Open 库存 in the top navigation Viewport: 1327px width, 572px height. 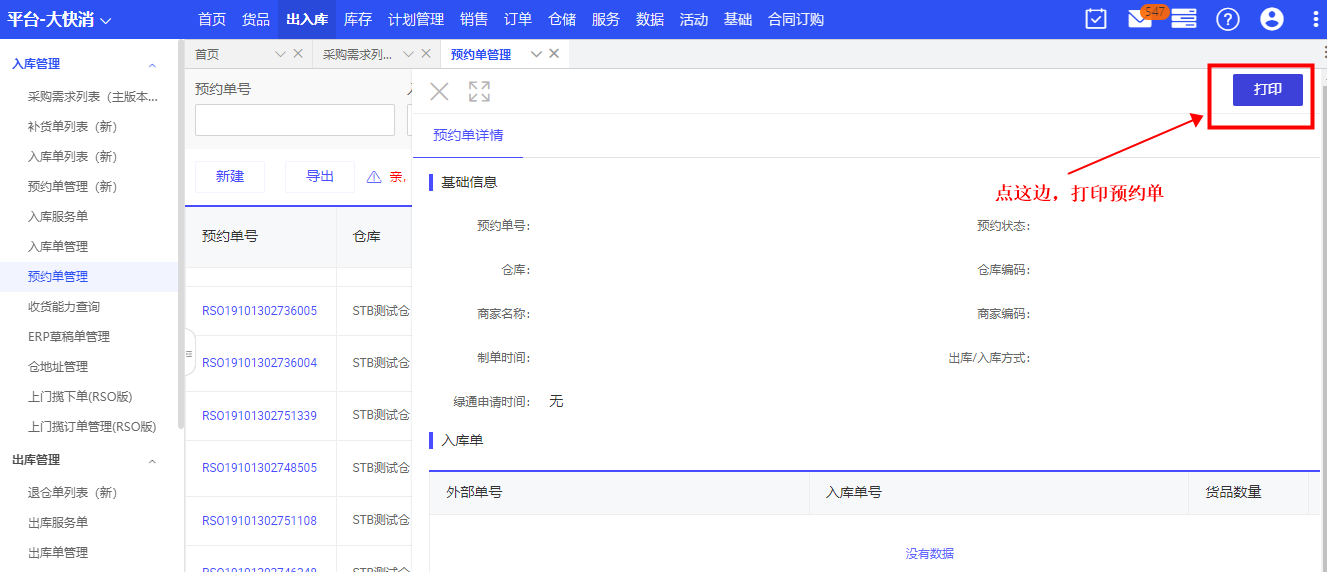coord(358,20)
